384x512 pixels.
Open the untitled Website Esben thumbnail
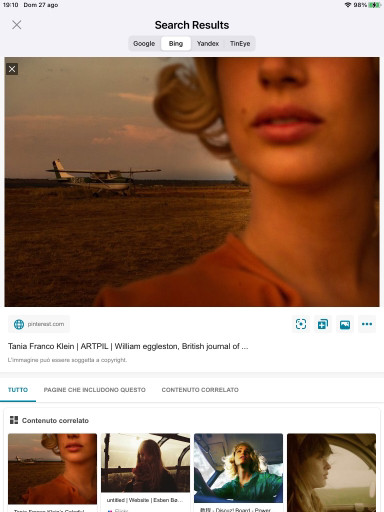(145, 463)
